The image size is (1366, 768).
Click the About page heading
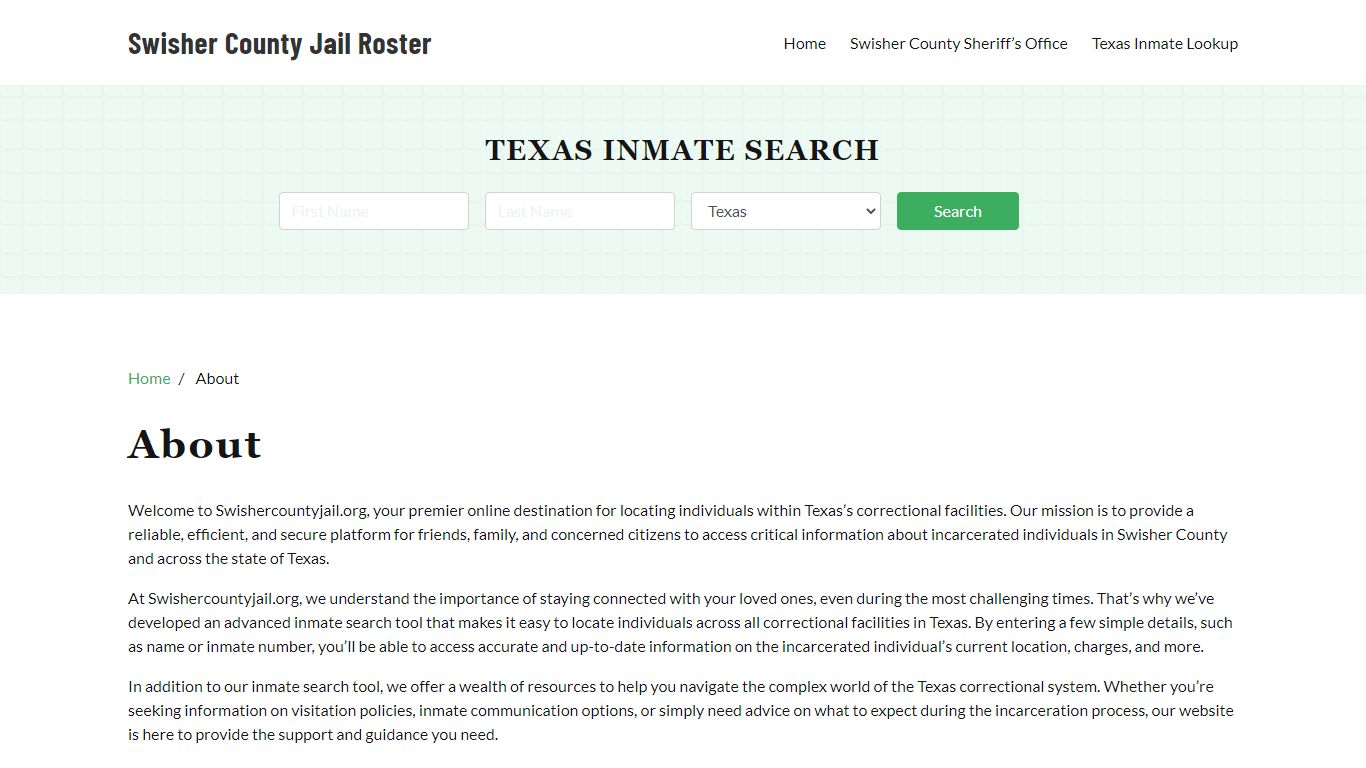click(x=195, y=444)
